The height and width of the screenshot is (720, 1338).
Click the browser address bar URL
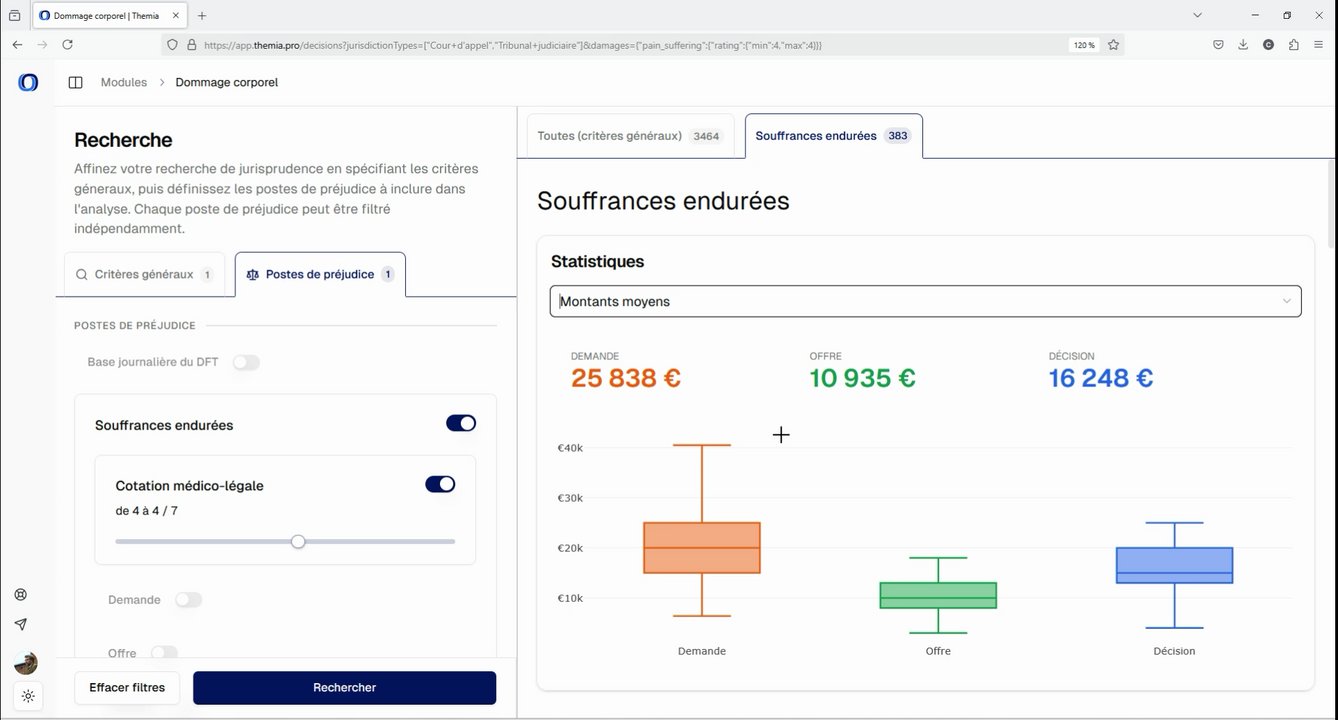pyautogui.click(x=512, y=45)
